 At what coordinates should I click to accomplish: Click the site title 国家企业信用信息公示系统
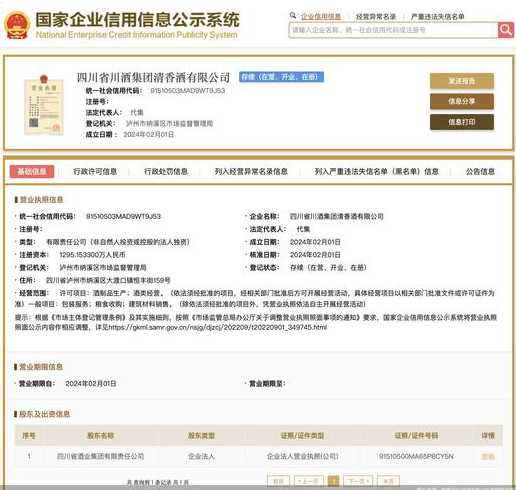(x=137, y=20)
